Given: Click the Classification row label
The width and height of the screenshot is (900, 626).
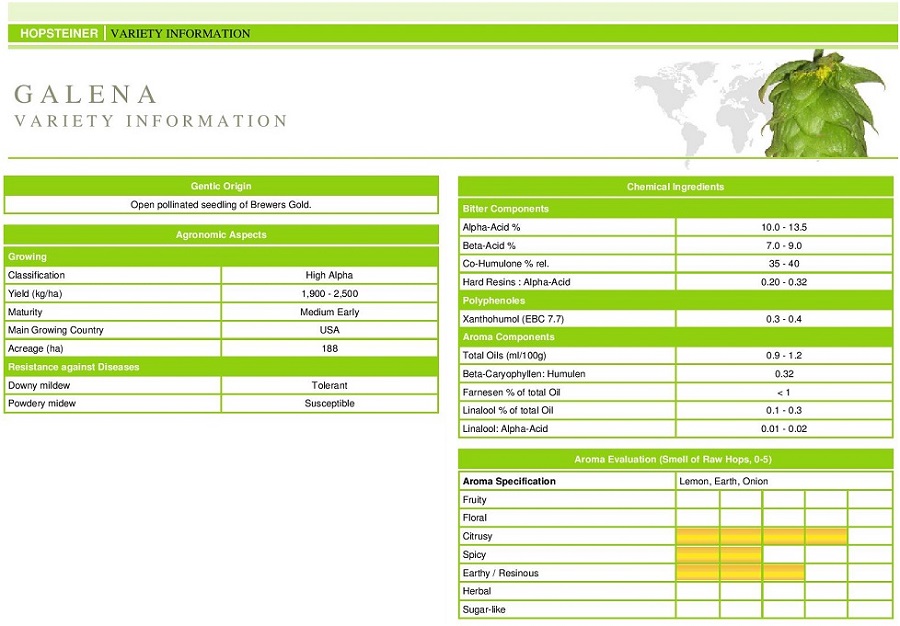Looking at the screenshot, I should (x=36, y=275).
